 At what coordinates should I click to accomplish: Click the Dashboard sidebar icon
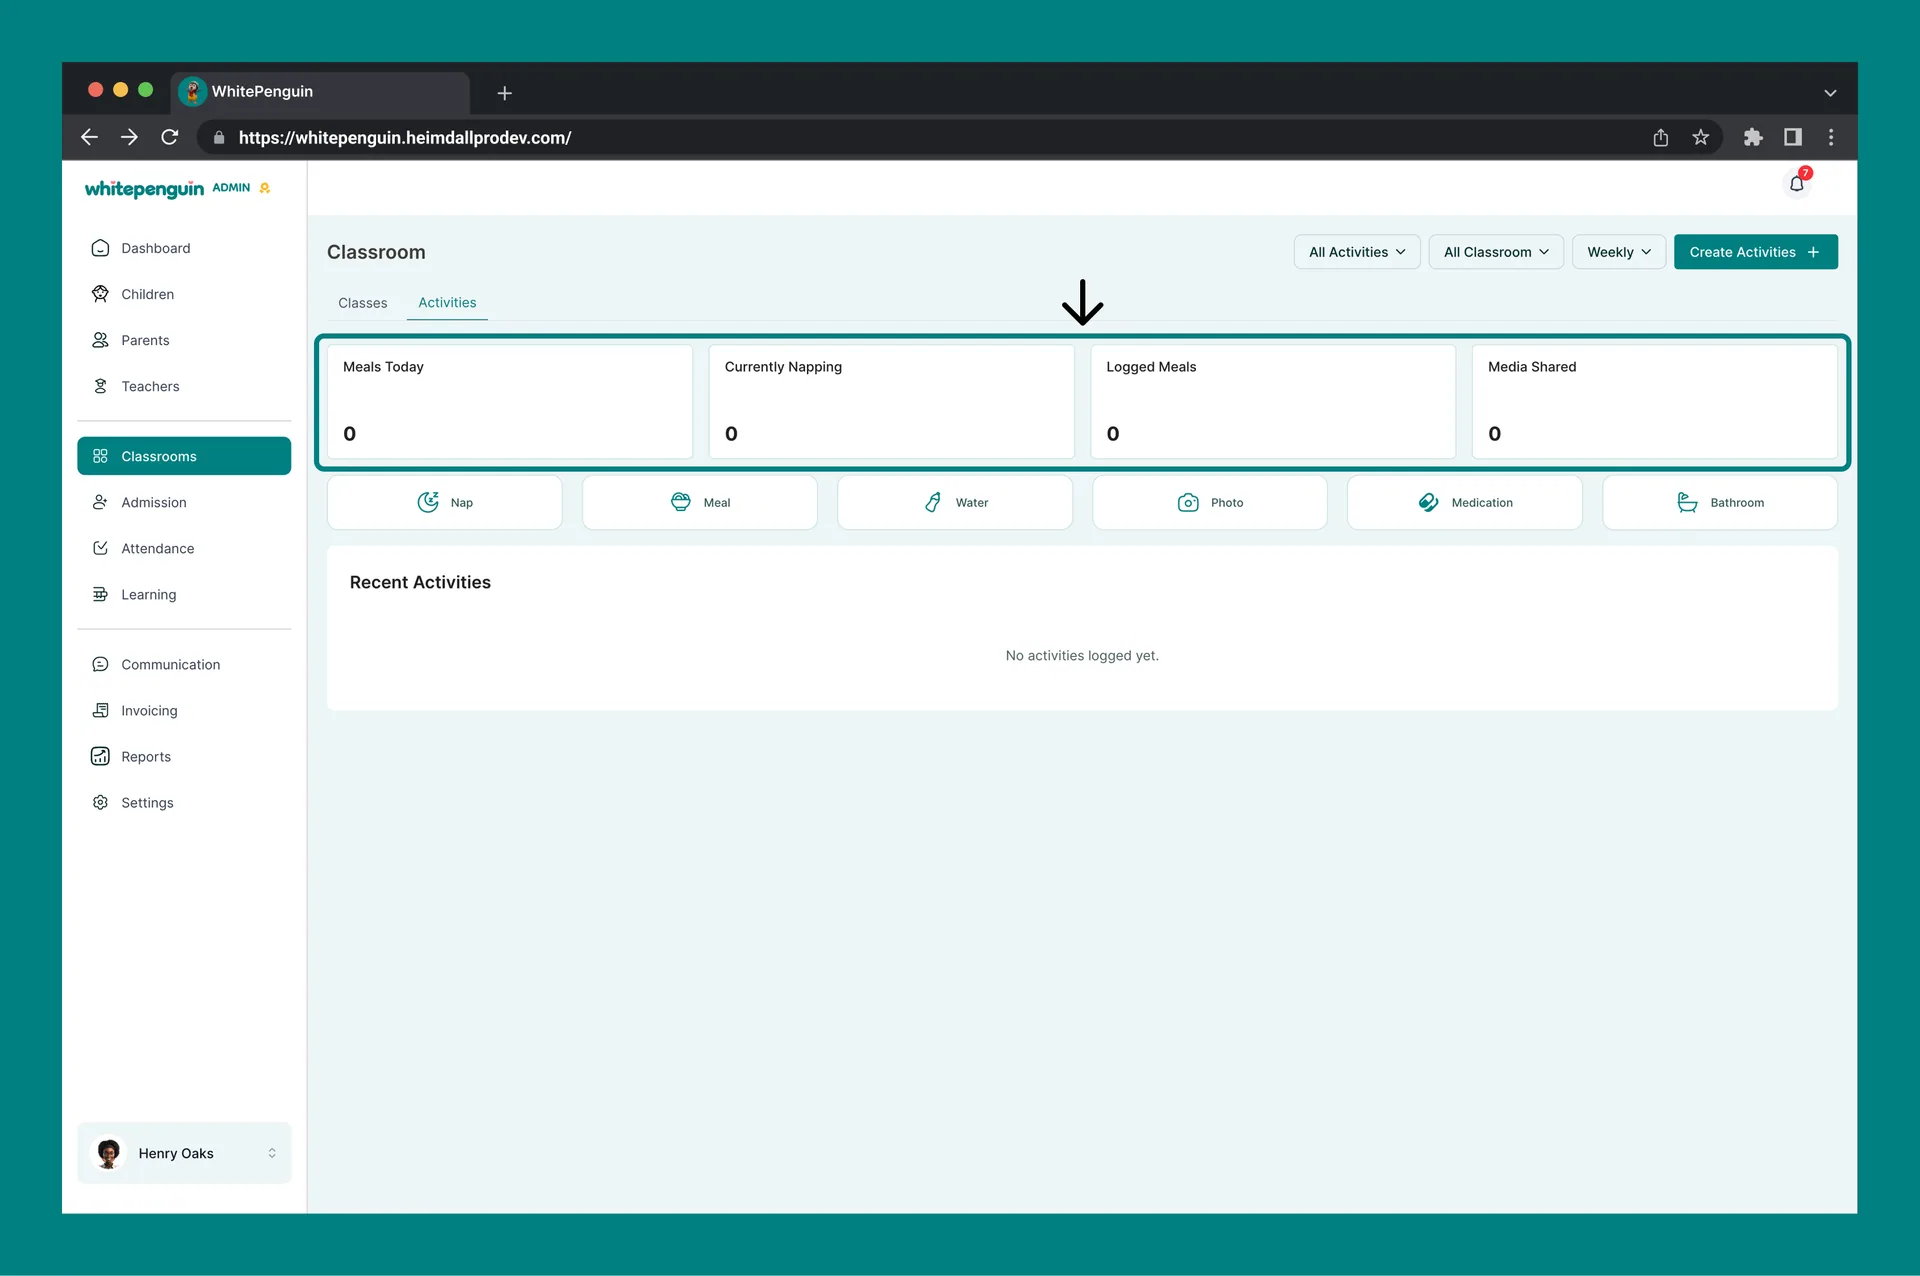tap(100, 248)
